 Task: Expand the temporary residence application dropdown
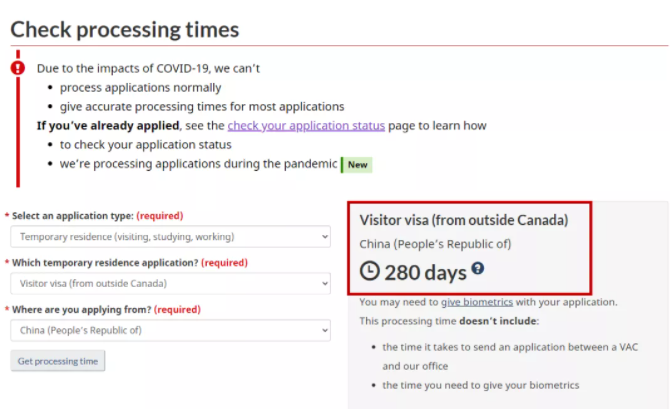pyautogui.click(x=170, y=283)
